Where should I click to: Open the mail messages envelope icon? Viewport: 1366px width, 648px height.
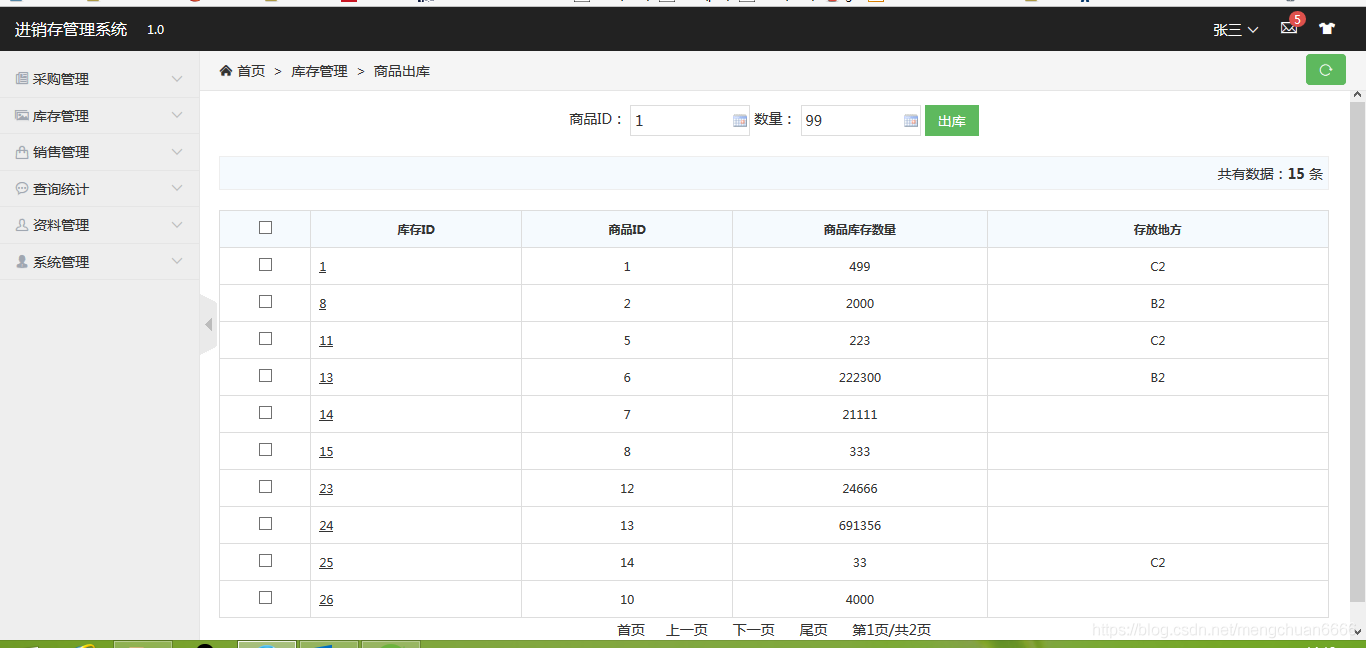[x=1289, y=29]
